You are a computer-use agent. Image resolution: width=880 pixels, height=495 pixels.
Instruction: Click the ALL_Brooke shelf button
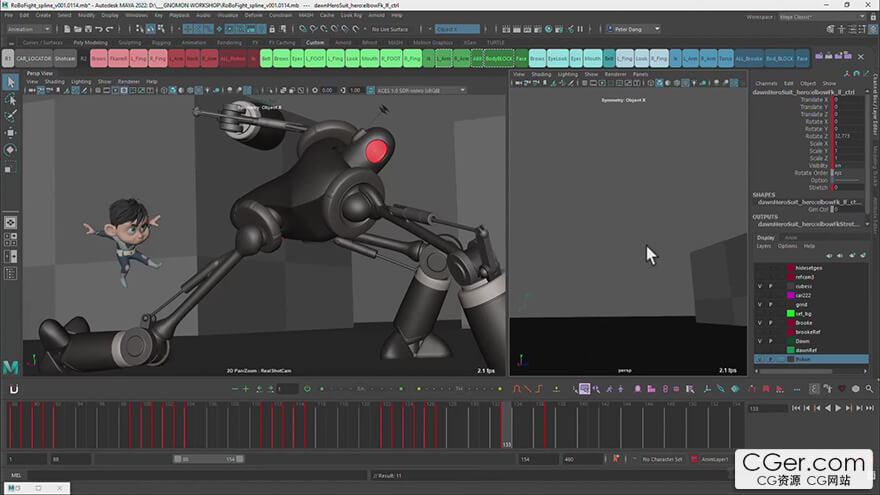click(749, 58)
